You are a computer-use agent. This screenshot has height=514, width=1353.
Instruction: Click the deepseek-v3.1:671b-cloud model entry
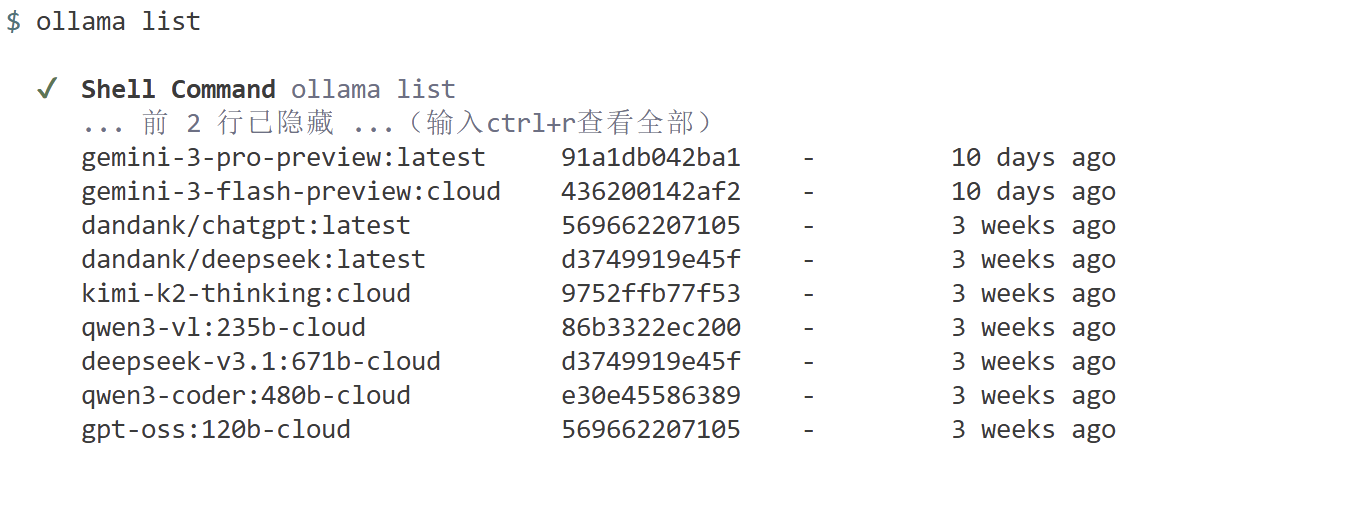pos(261,362)
